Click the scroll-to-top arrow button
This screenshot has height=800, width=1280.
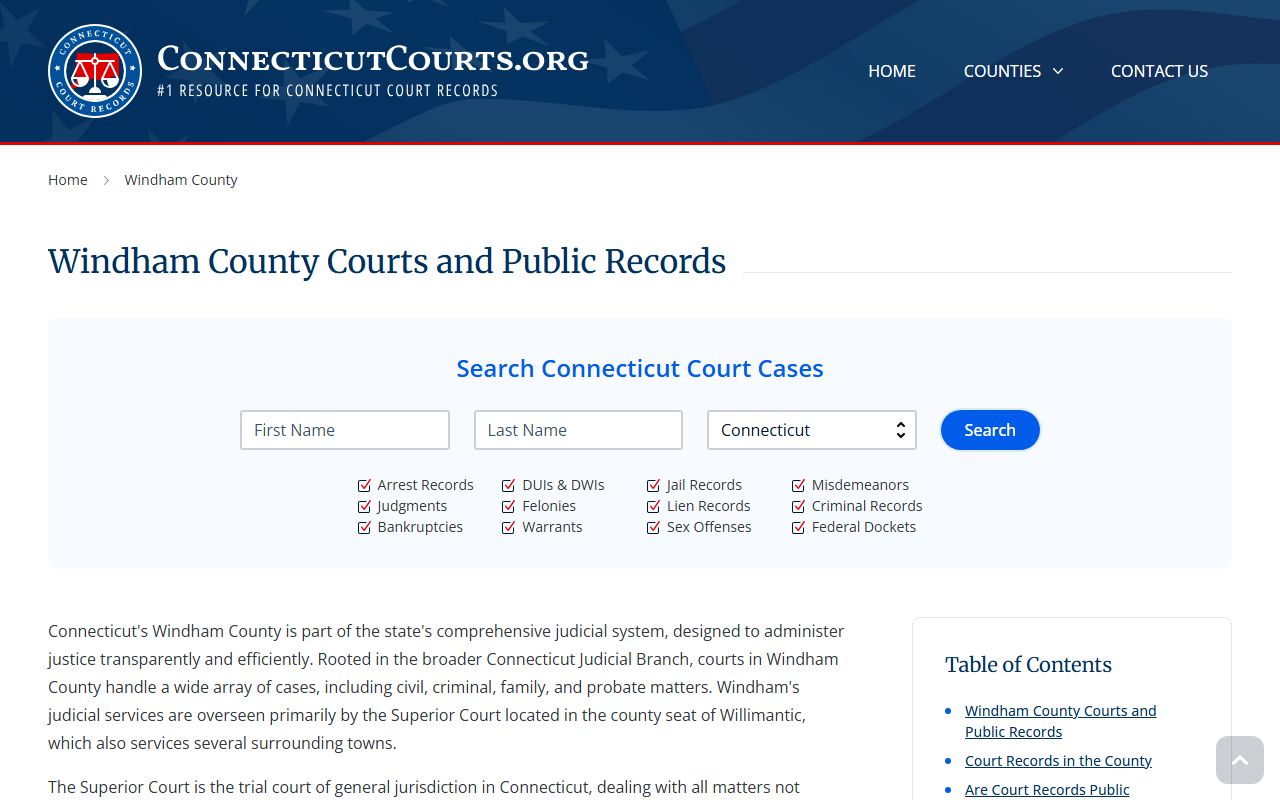pyautogui.click(x=1240, y=760)
